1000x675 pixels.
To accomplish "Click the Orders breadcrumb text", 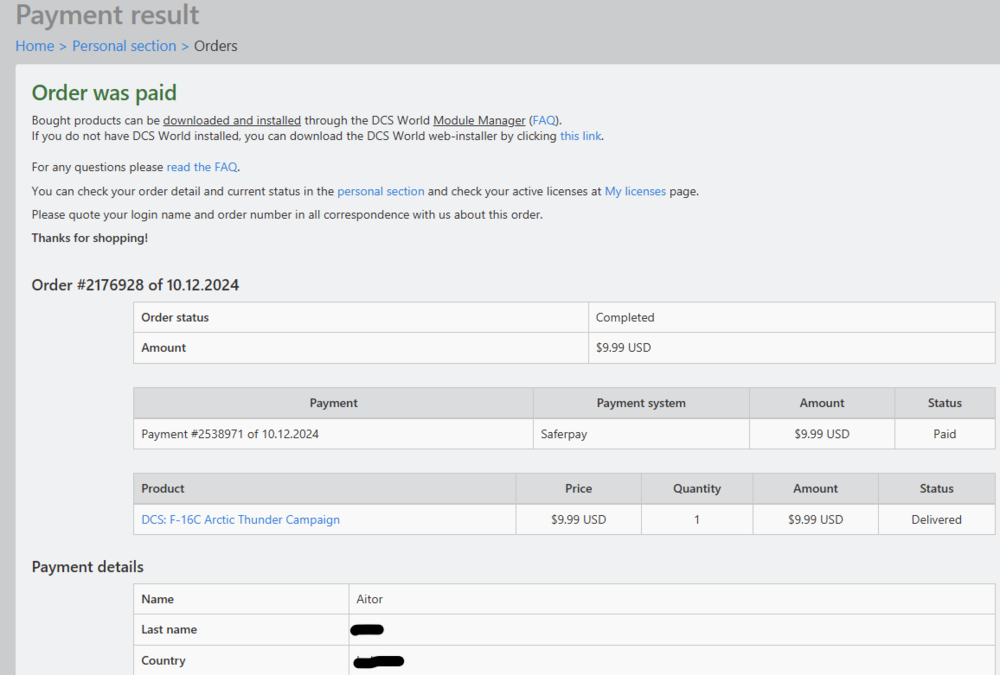I will pyautogui.click(x=216, y=46).
